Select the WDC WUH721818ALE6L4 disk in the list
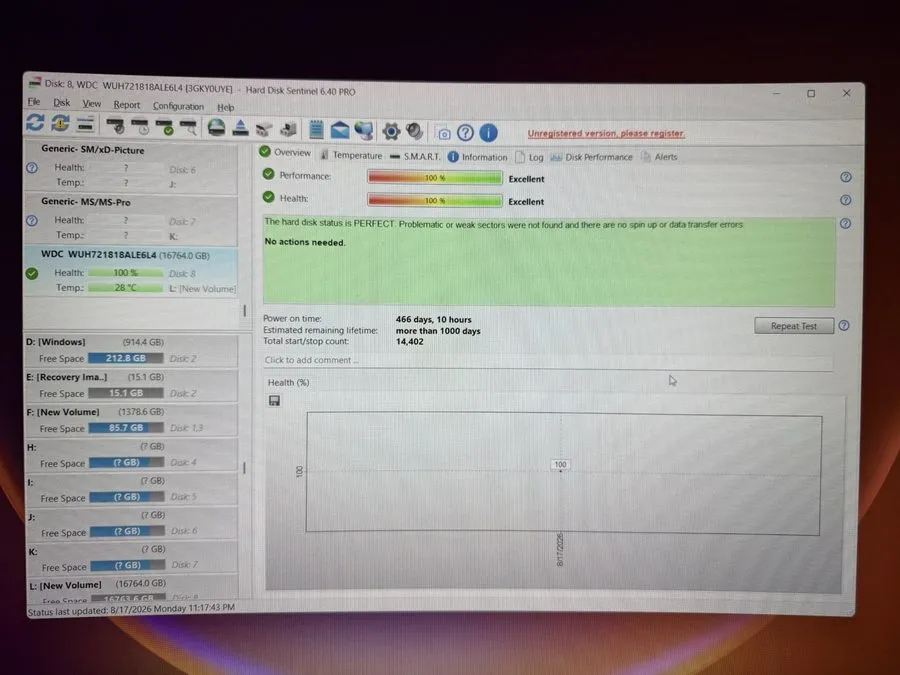900x675 pixels. point(131,271)
